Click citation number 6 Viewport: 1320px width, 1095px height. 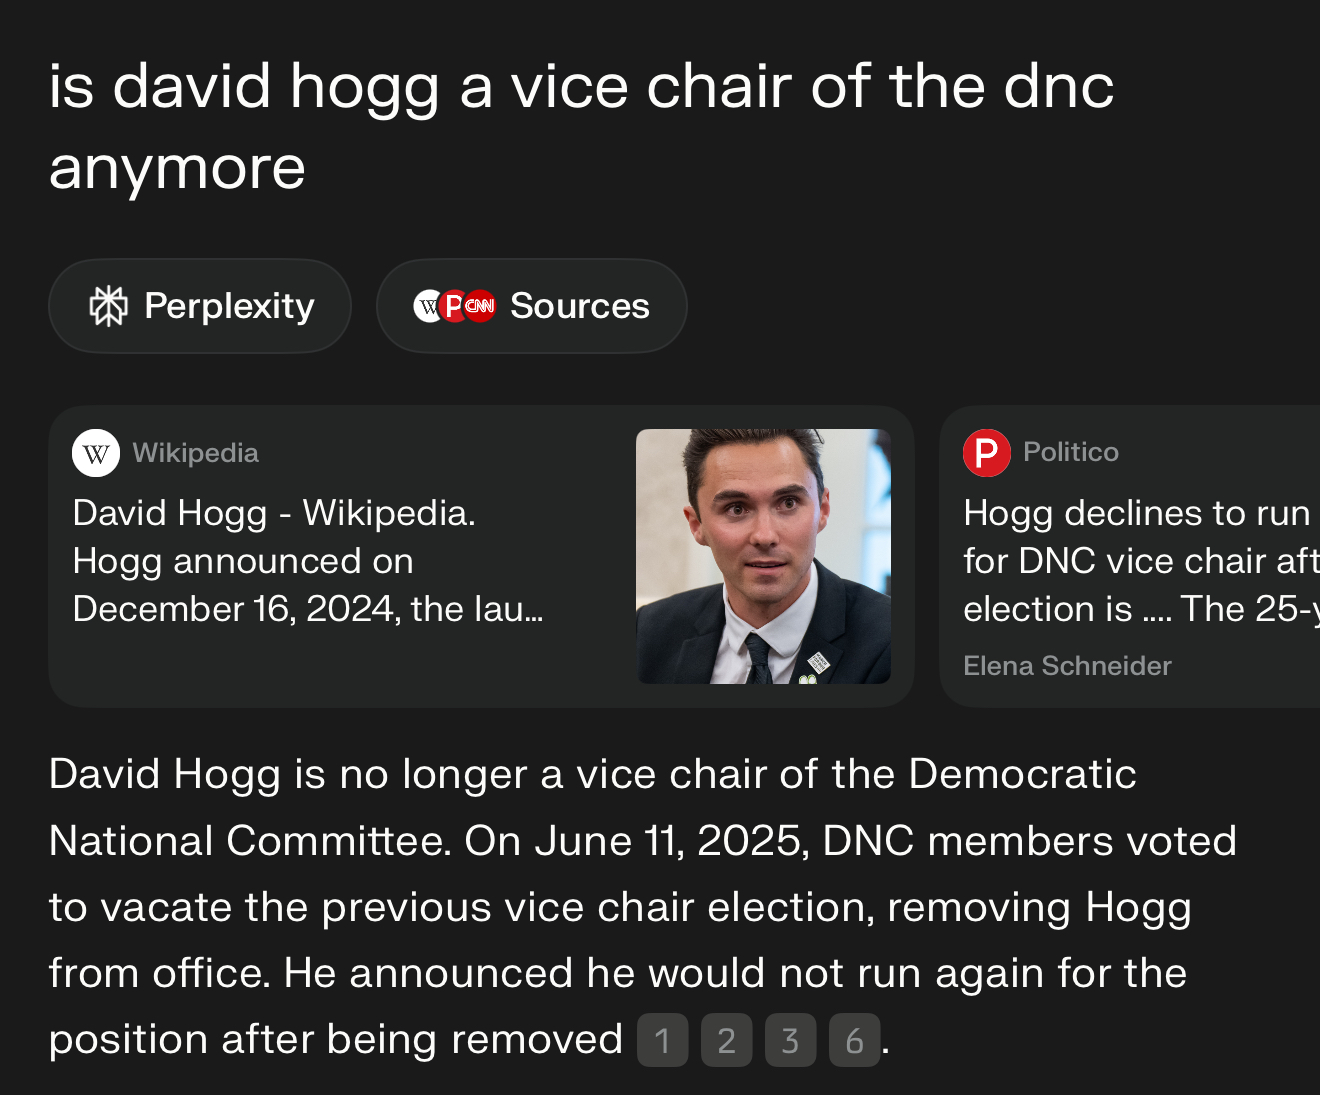coord(854,1041)
